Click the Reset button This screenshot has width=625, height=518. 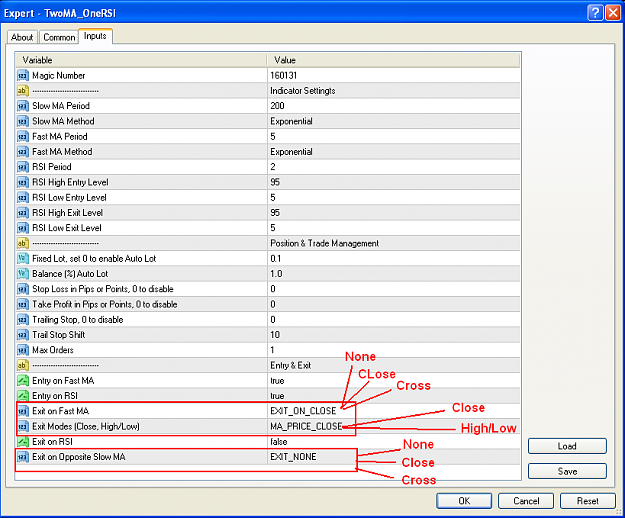(x=588, y=501)
